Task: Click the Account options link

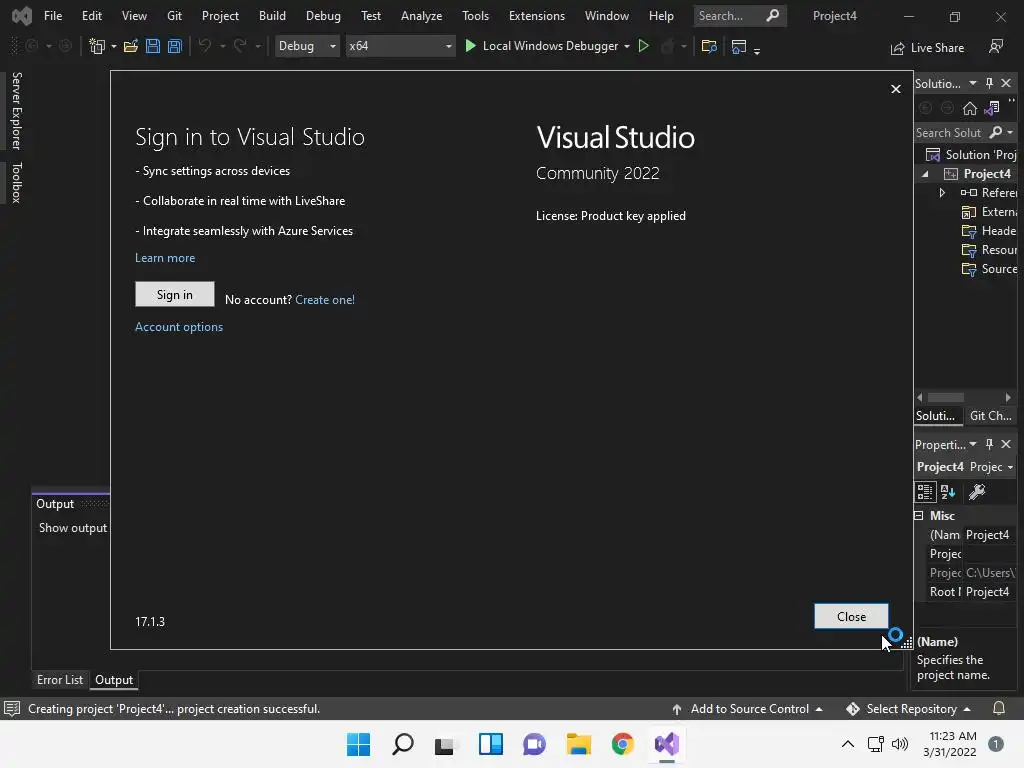Action: coord(179,327)
